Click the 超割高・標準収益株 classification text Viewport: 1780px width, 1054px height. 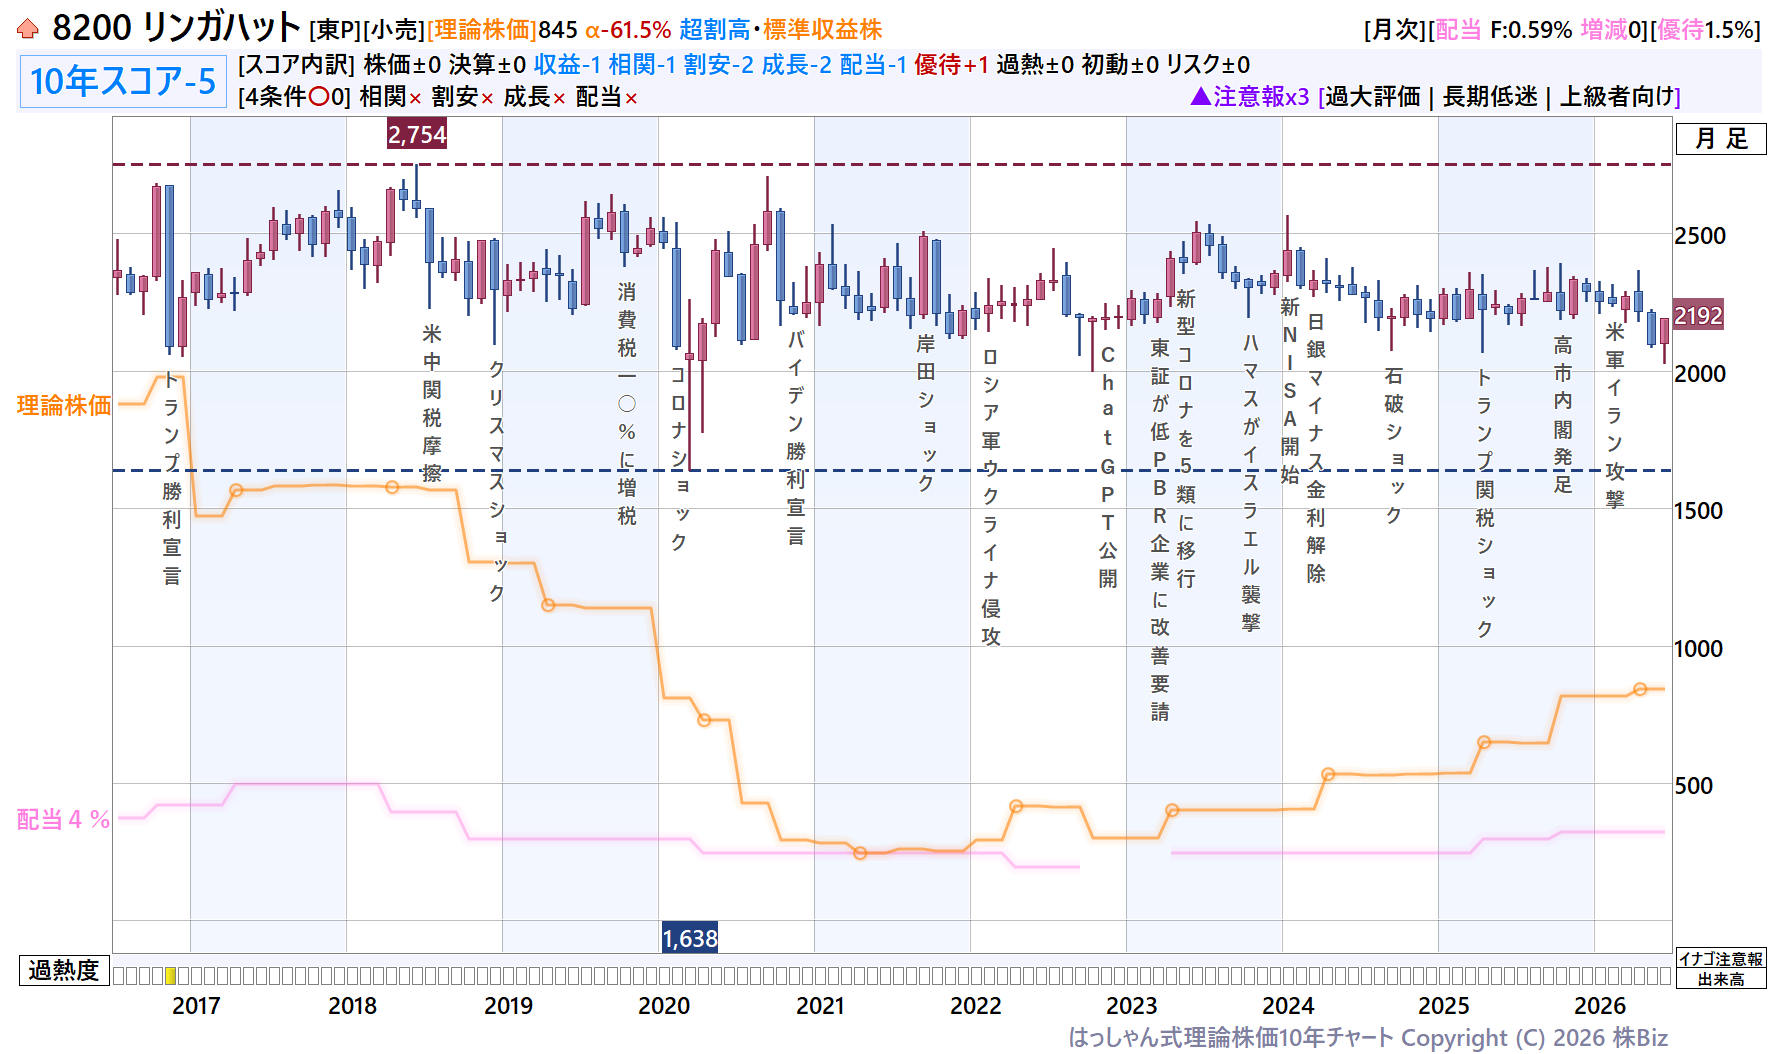(x=780, y=30)
